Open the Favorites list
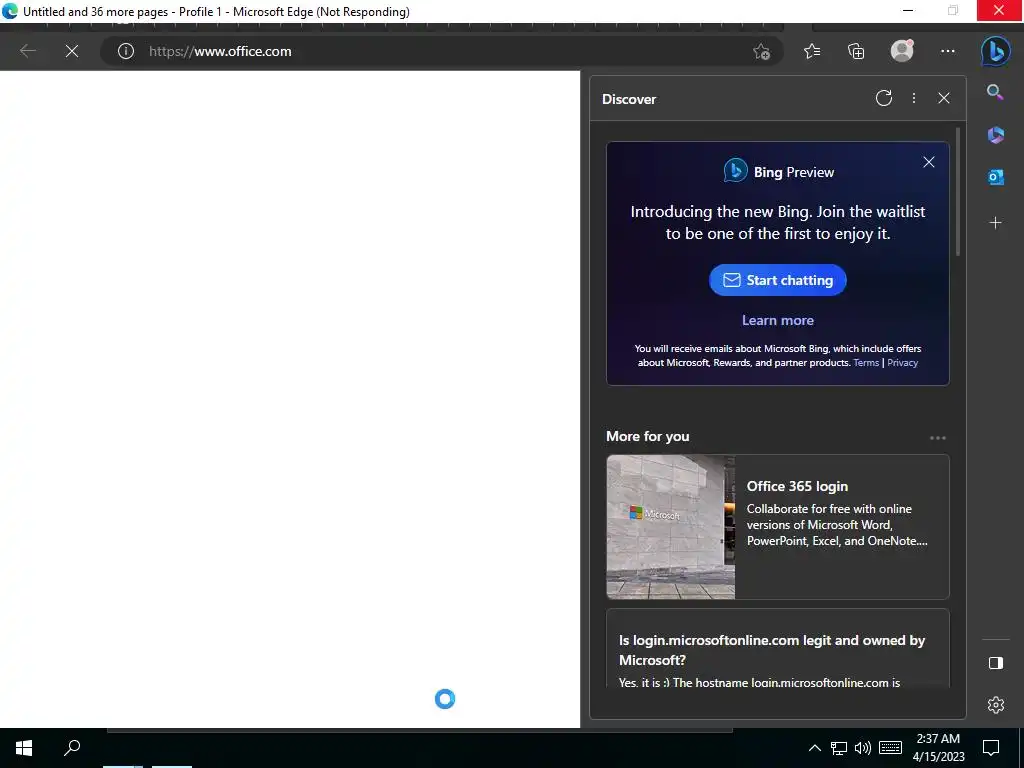The image size is (1024, 768). 812,51
